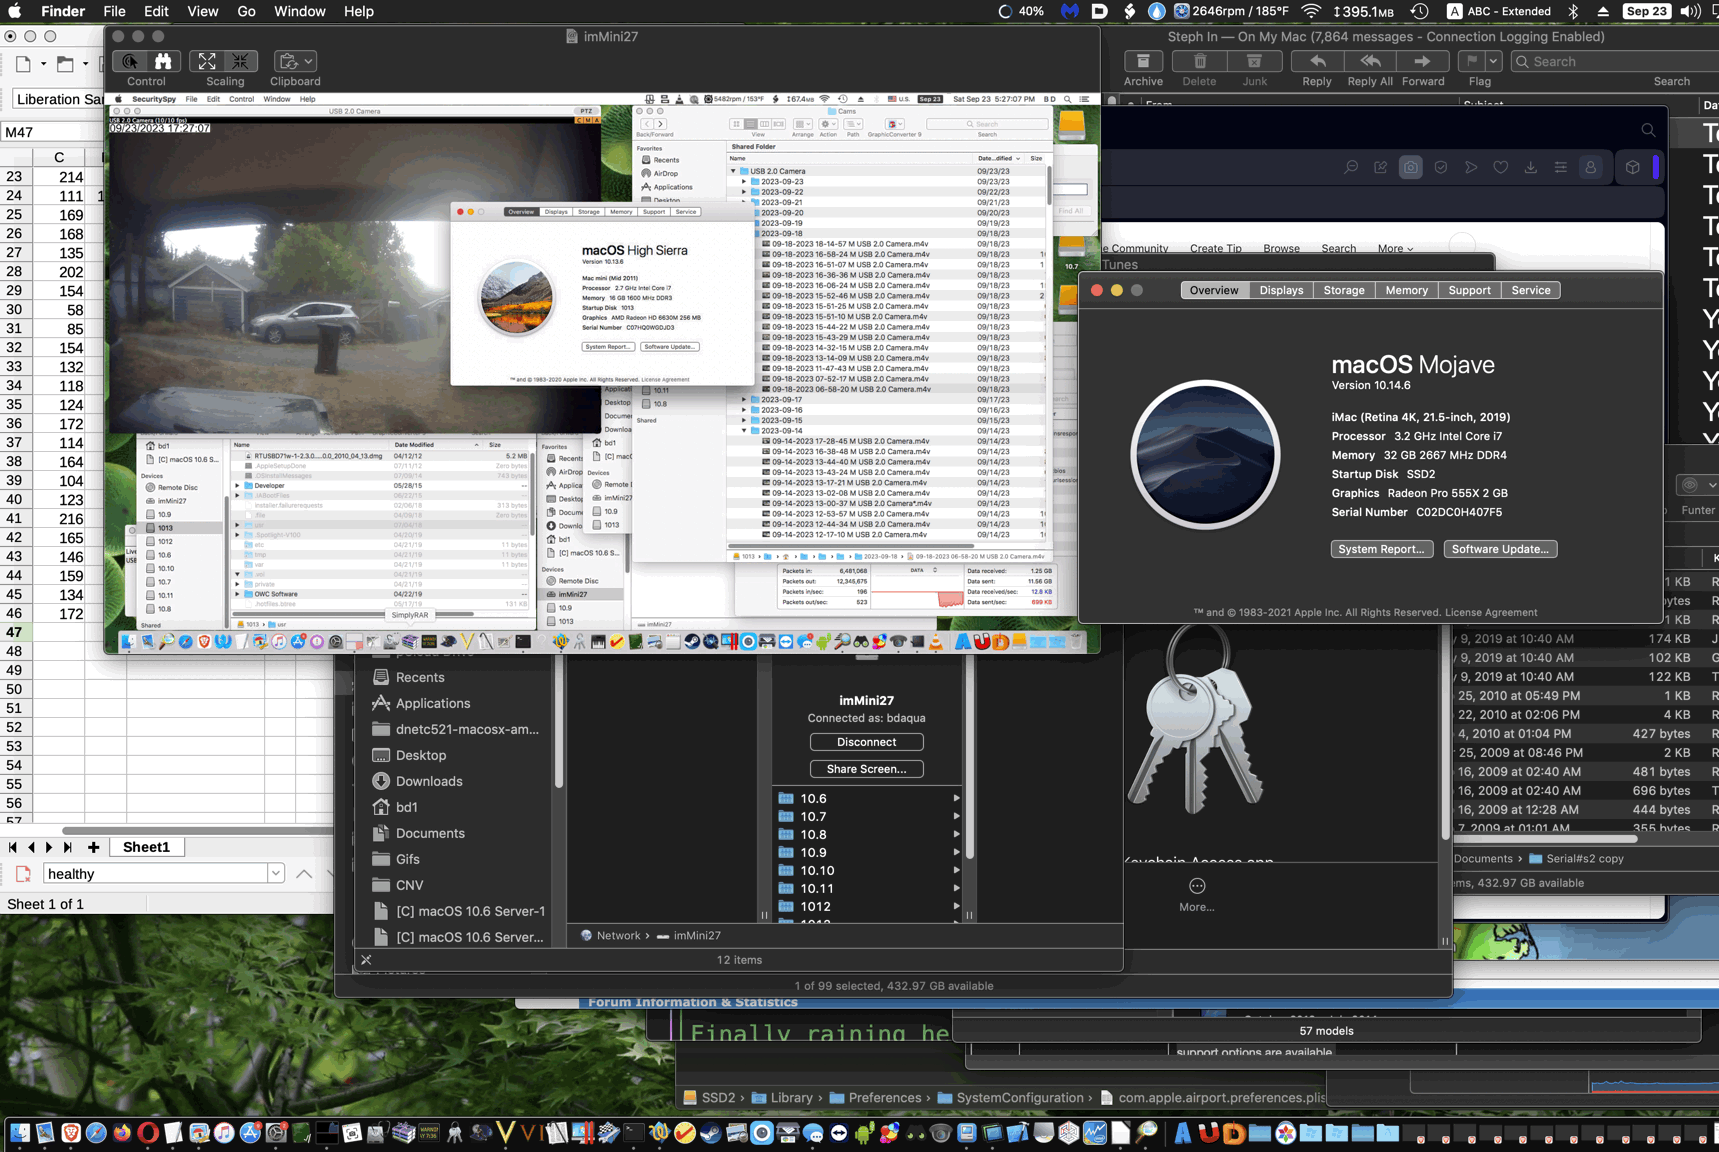Open the Finder Go menu
1719x1152 pixels.
click(x=246, y=12)
